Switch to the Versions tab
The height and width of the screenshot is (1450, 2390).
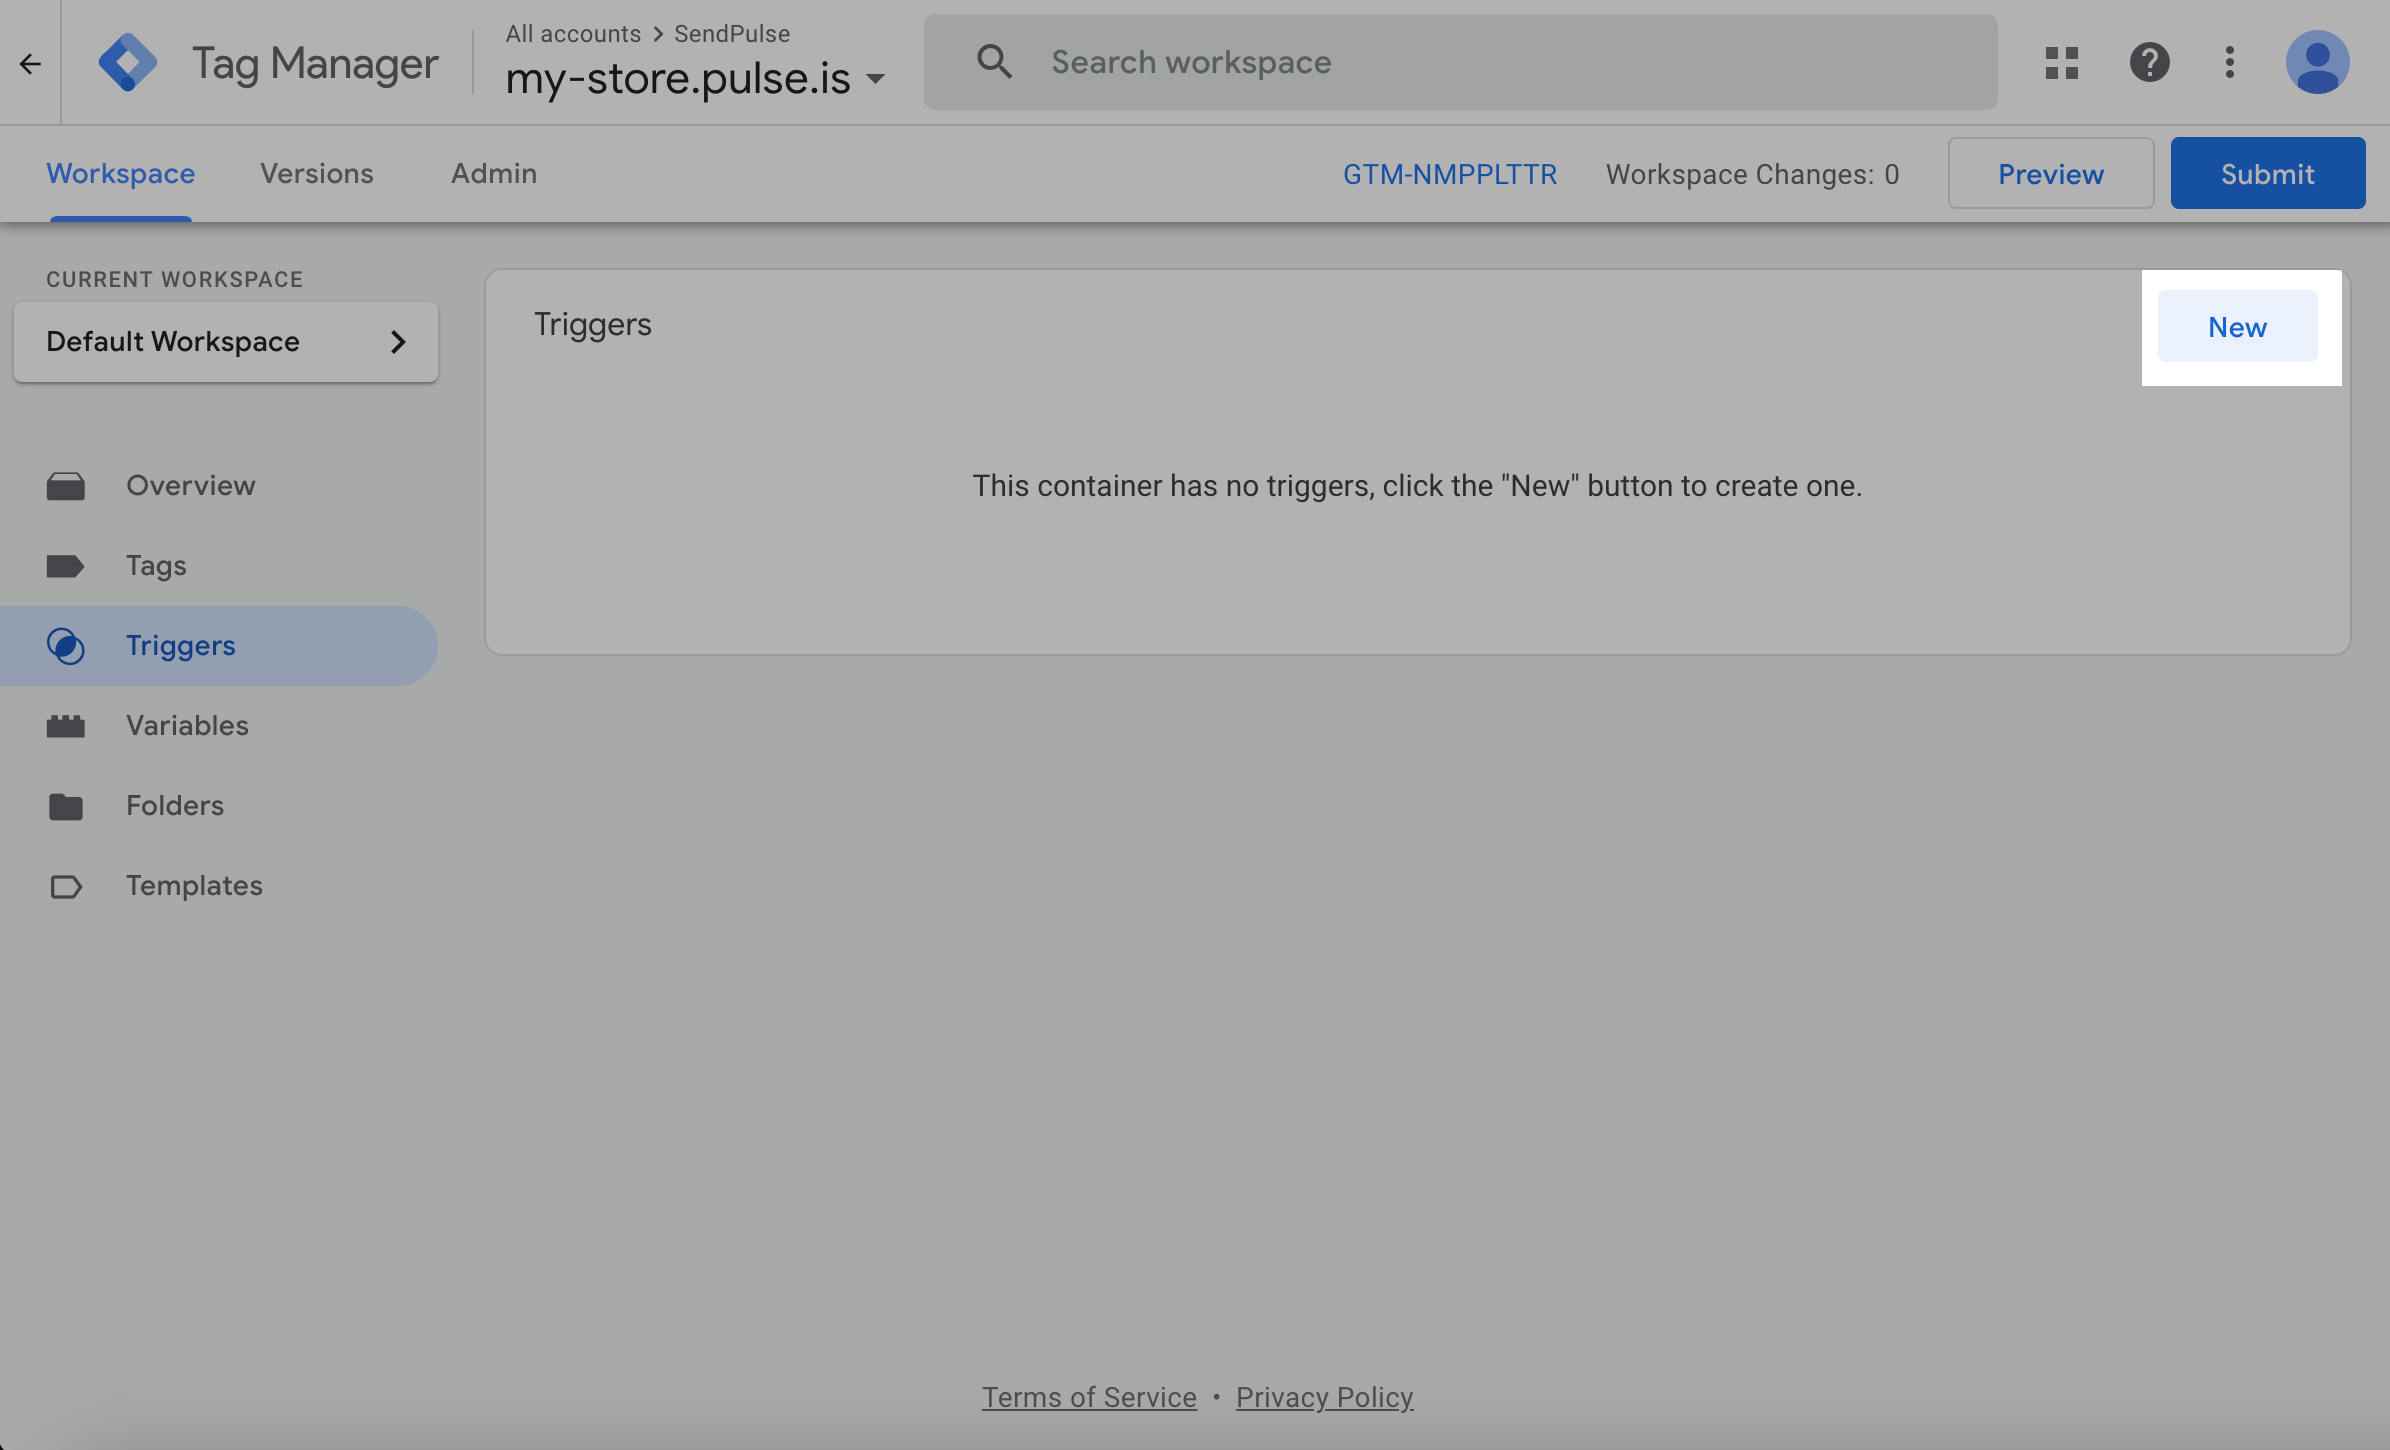pyautogui.click(x=316, y=174)
